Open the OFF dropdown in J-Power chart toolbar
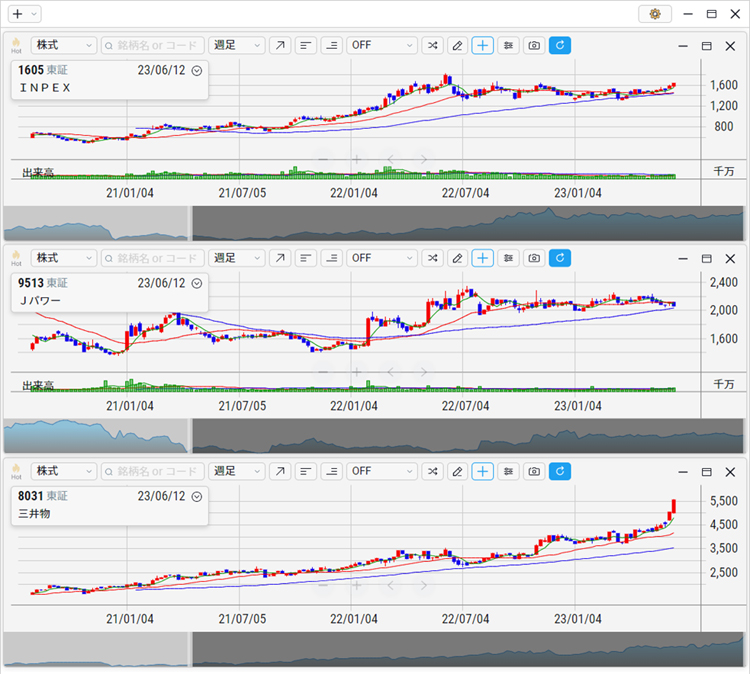750x674 pixels. 381,258
